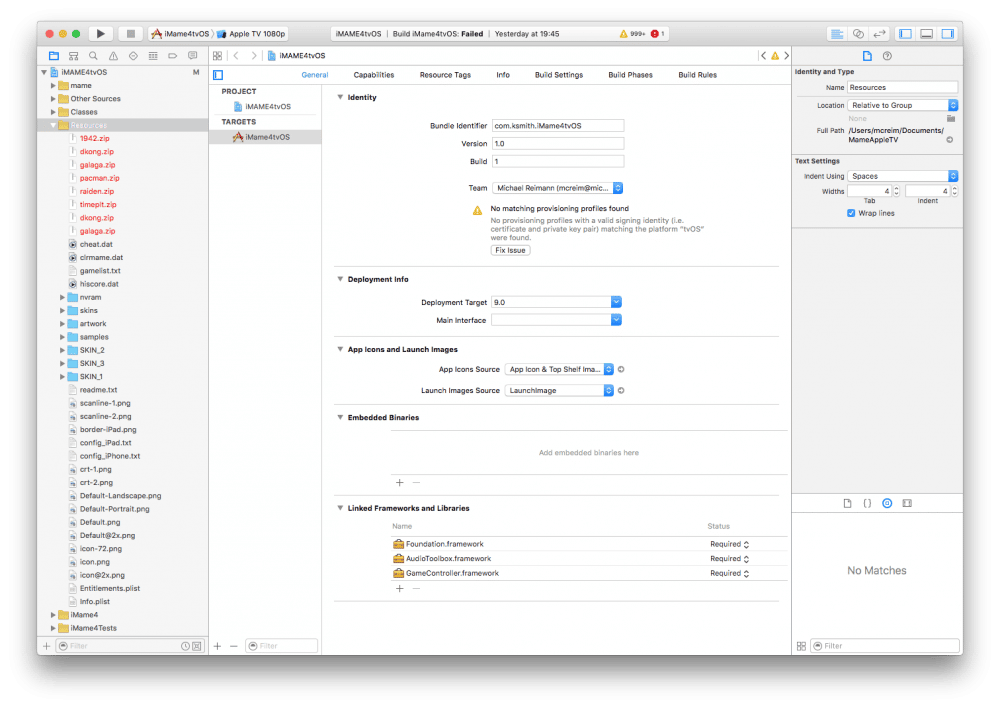
Task: Switch to the Build Phases tab
Action: [x=630, y=75]
